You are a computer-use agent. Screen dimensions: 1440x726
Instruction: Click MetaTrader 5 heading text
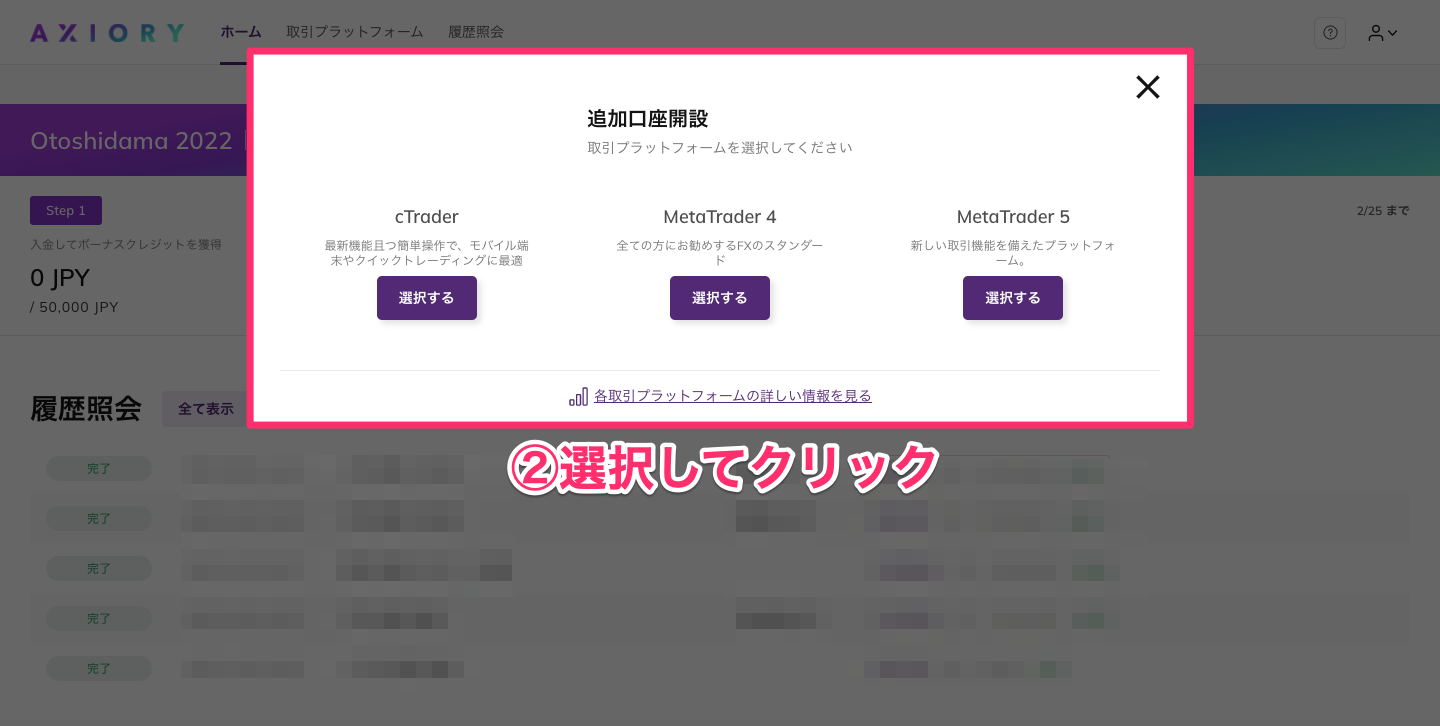click(1013, 217)
